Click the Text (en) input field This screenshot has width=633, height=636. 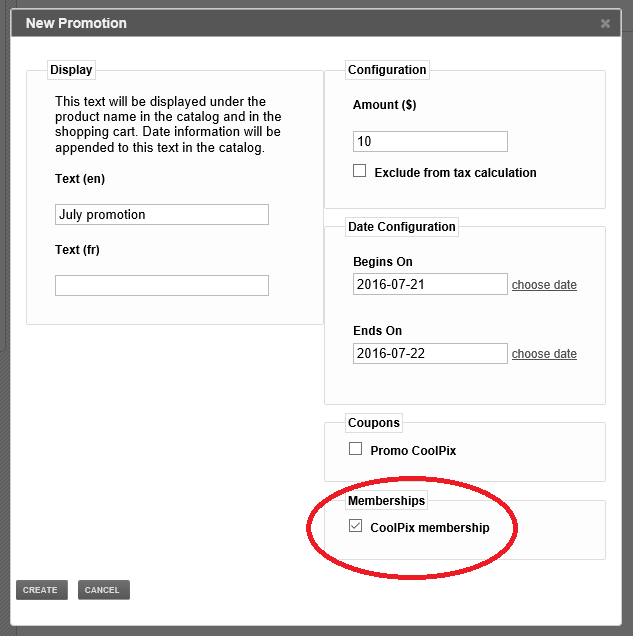pyautogui.click(x=162, y=215)
